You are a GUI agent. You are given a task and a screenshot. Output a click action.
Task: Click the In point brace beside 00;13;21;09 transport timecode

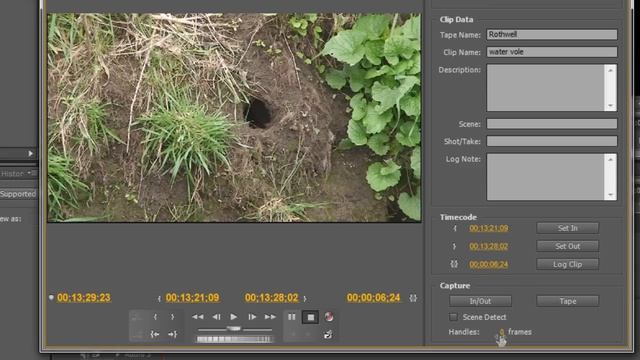(159, 299)
